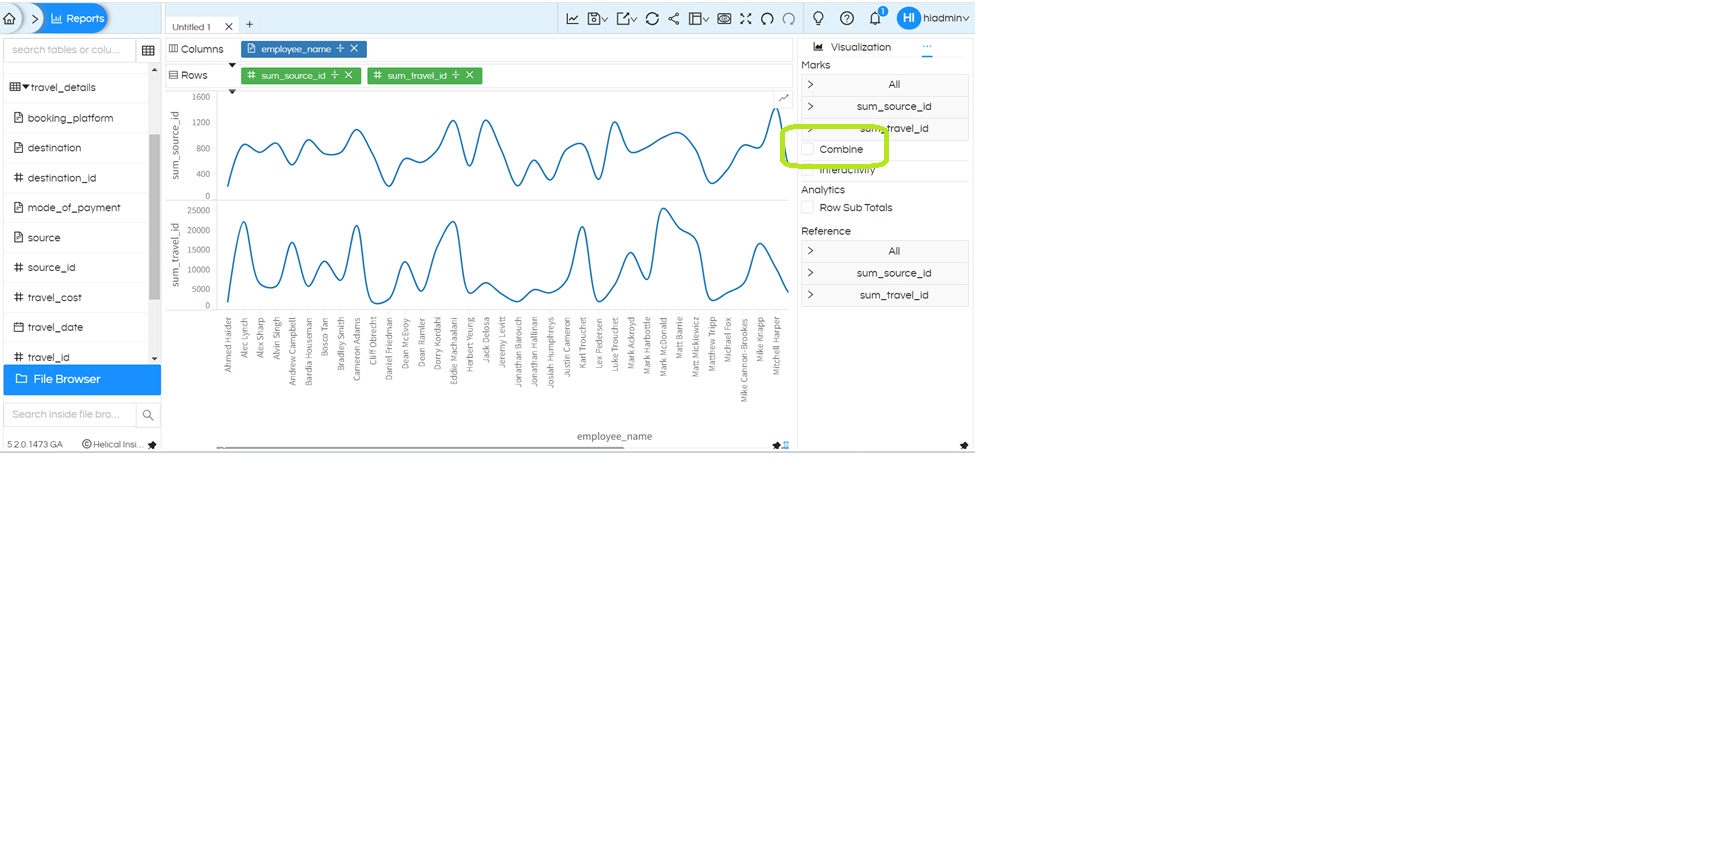Expand All under Reference

(811, 251)
